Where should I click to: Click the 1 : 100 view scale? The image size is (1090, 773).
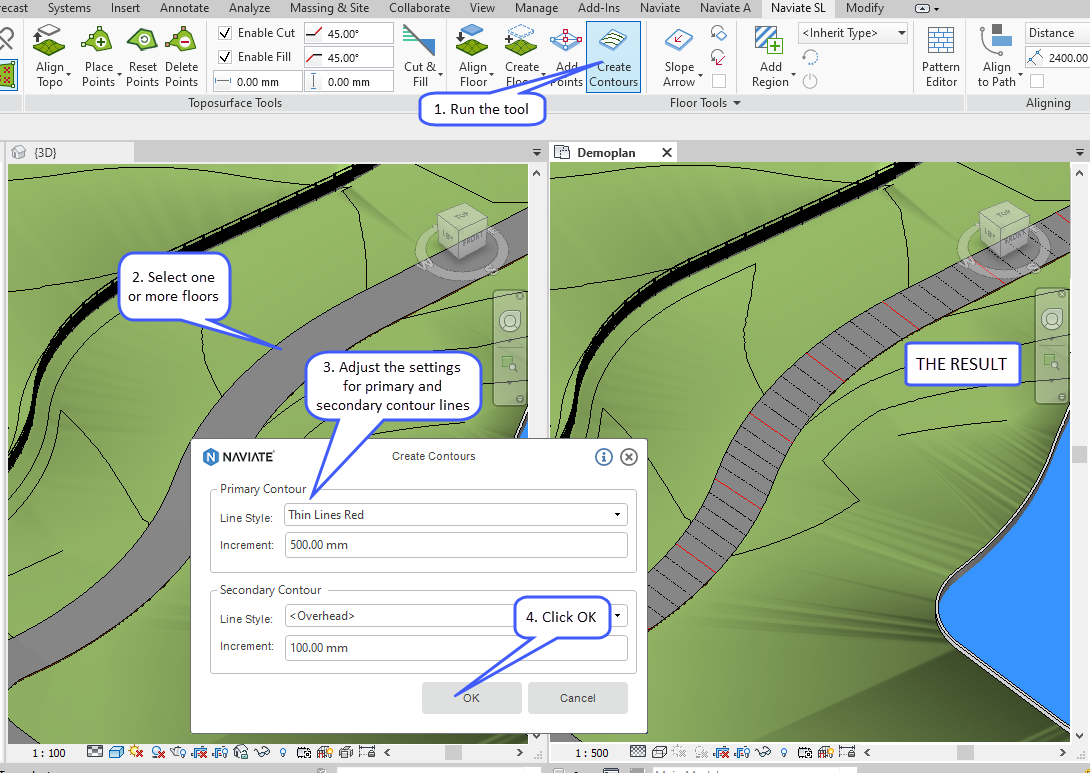point(49,753)
